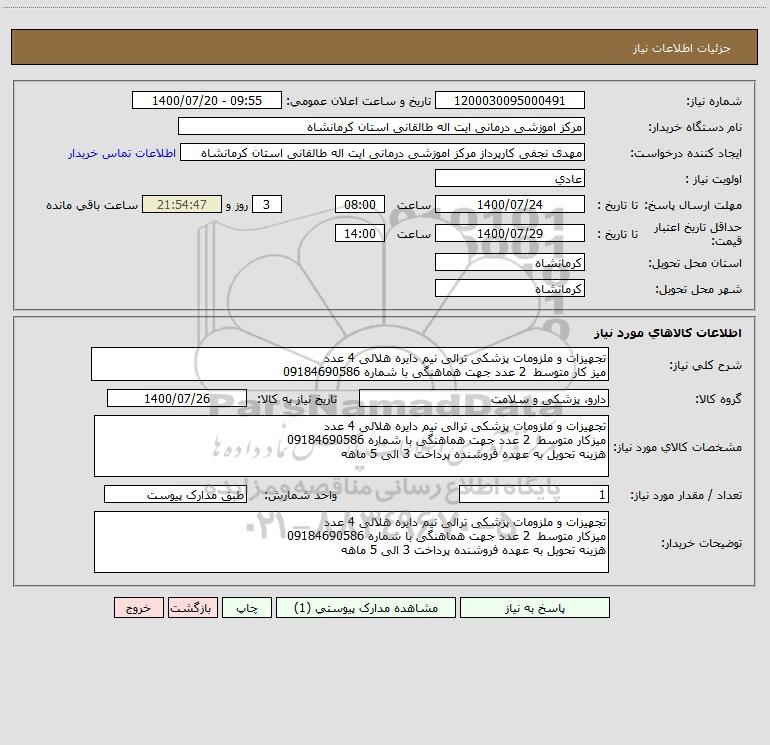
Task: Click the شهر محل تحویل label
Action: pos(699,289)
